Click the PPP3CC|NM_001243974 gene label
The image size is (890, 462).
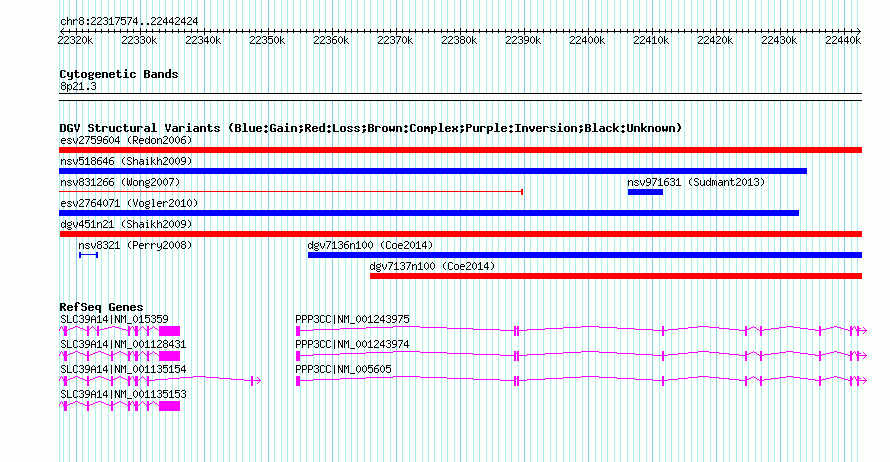pos(352,345)
